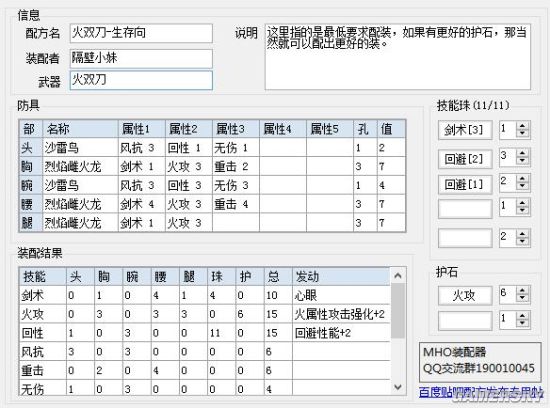Click the 火攻 talisman value field showing 6
This screenshot has width=550, height=408.
[508, 295]
